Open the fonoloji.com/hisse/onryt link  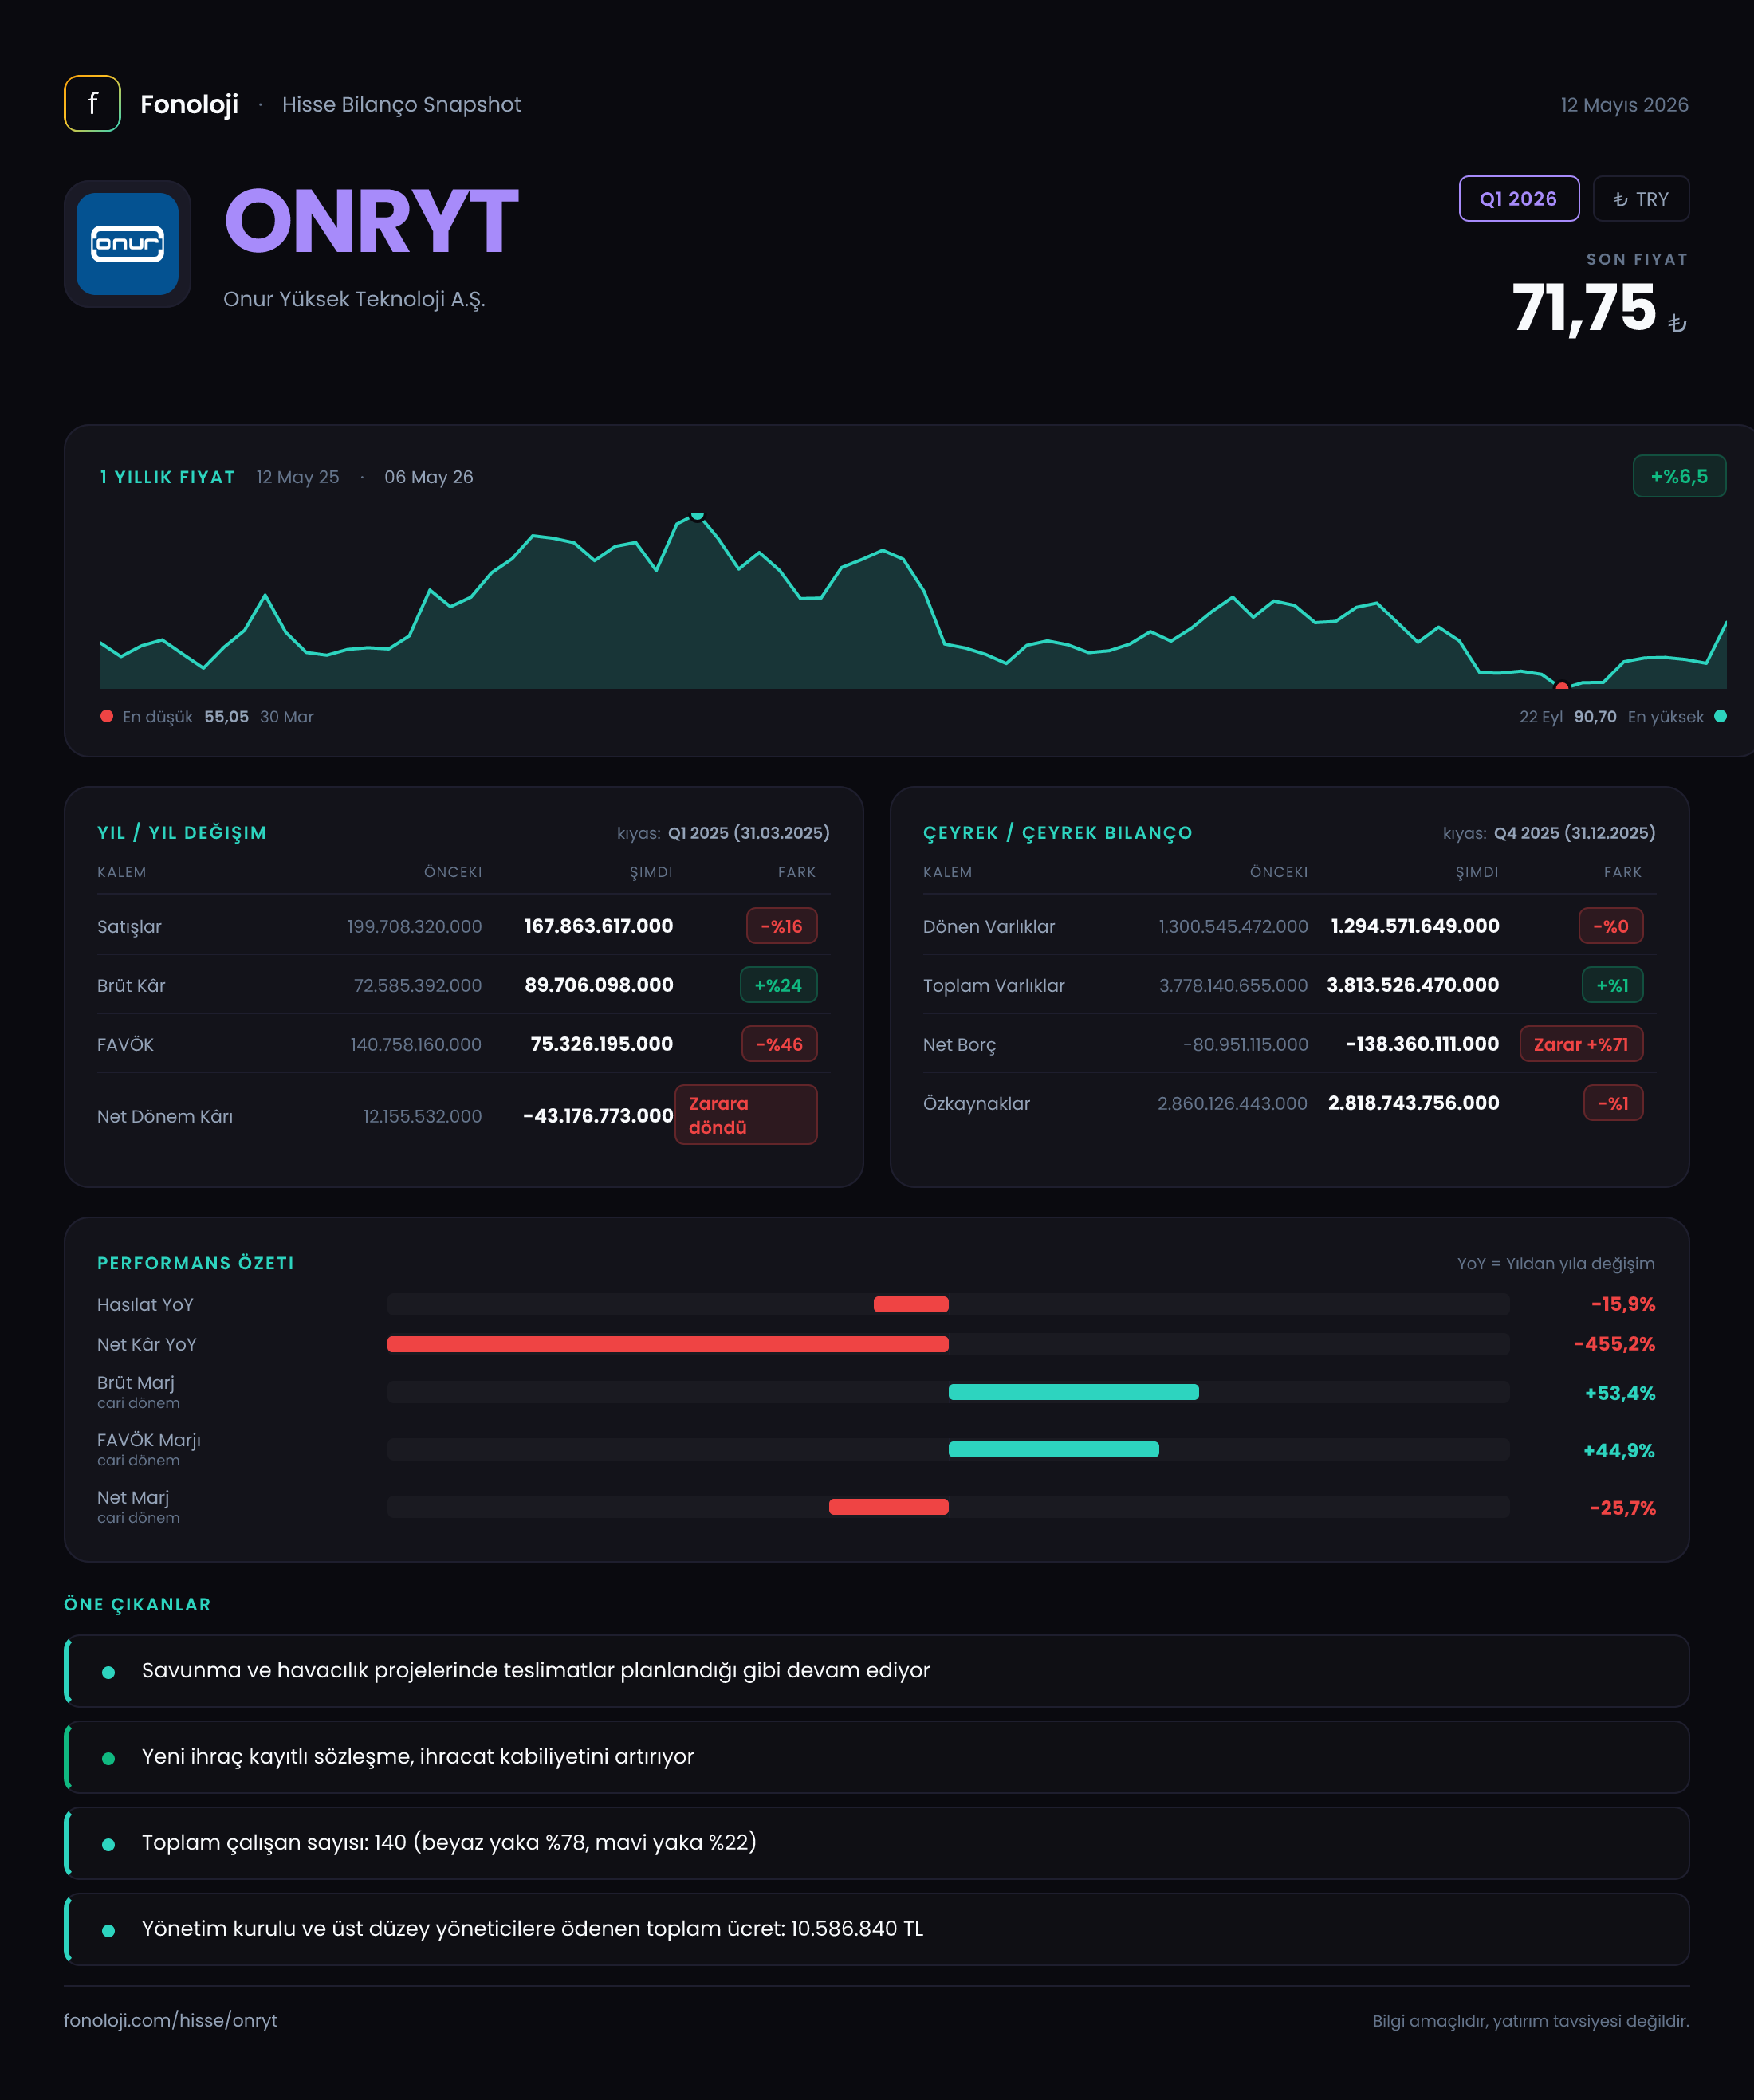click(x=171, y=2020)
